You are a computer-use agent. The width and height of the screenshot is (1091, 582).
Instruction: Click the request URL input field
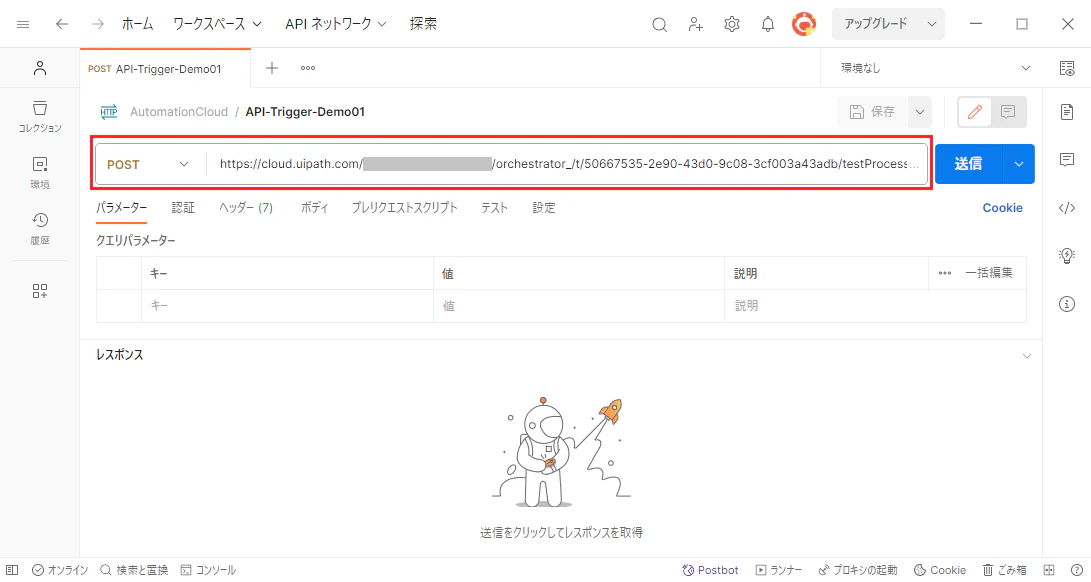coord(567,164)
